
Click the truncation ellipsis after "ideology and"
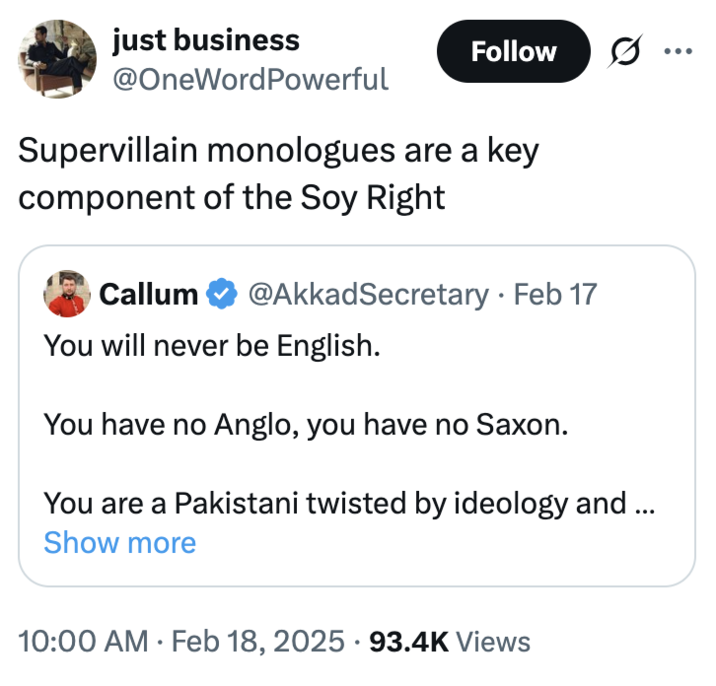[x=645, y=502]
